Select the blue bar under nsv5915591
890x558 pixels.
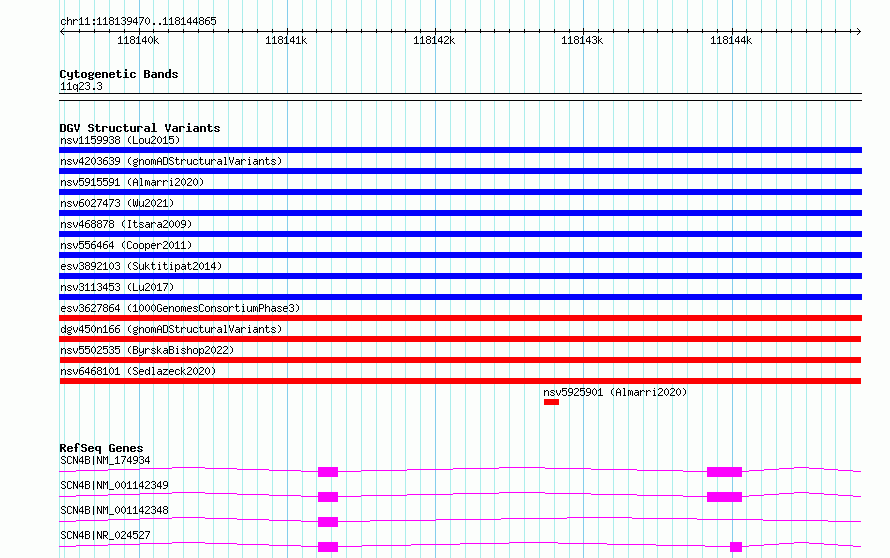pos(460,192)
